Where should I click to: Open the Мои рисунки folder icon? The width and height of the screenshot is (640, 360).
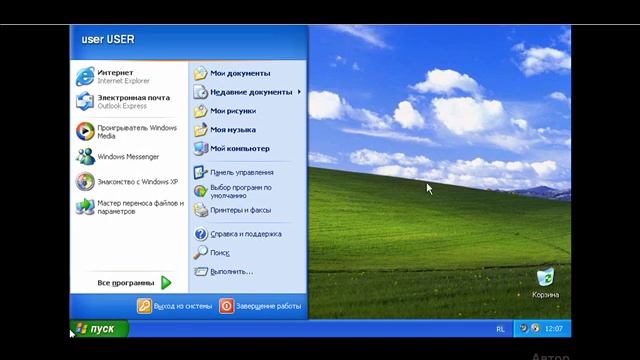click(x=200, y=111)
